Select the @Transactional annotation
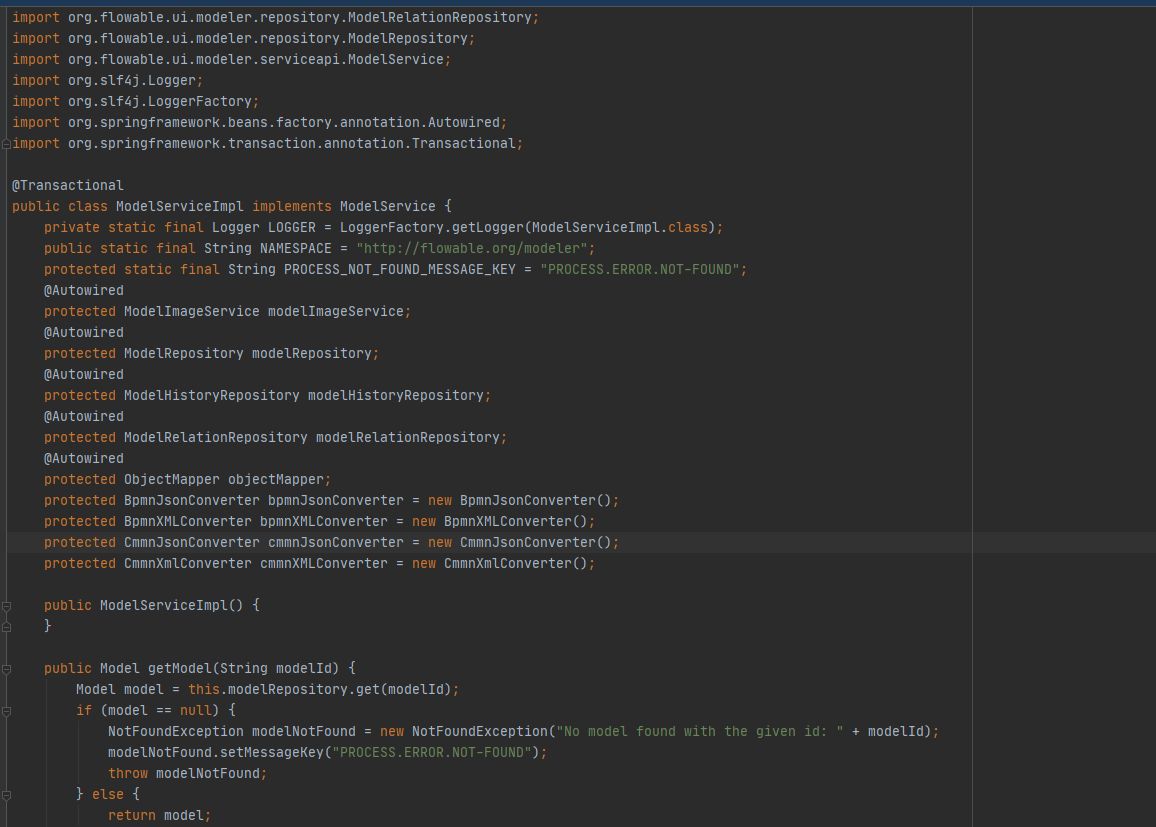Viewport: 1156px width, 827px height. point(68,184)
